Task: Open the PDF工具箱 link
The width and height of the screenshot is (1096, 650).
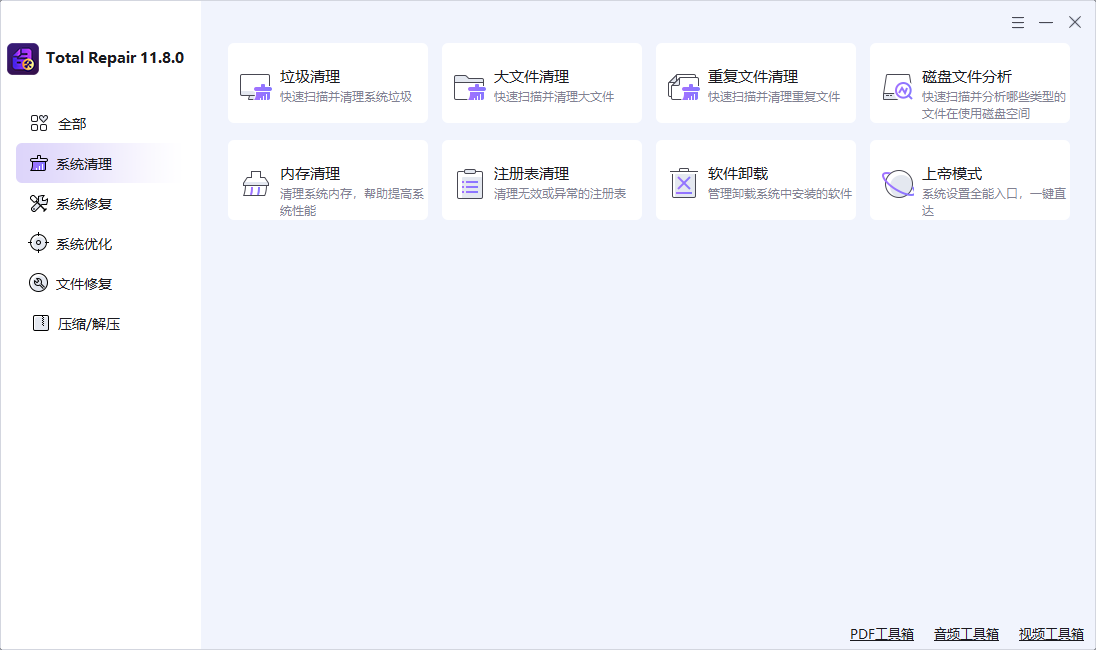Action: 881,633
